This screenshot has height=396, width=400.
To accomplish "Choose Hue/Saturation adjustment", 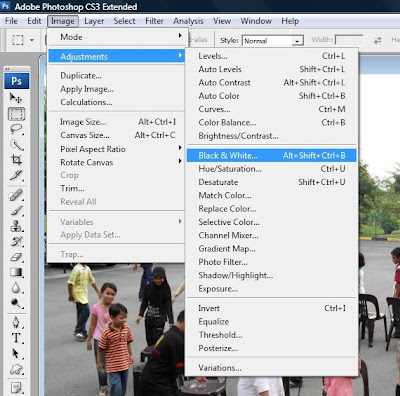I will [272, 169].
